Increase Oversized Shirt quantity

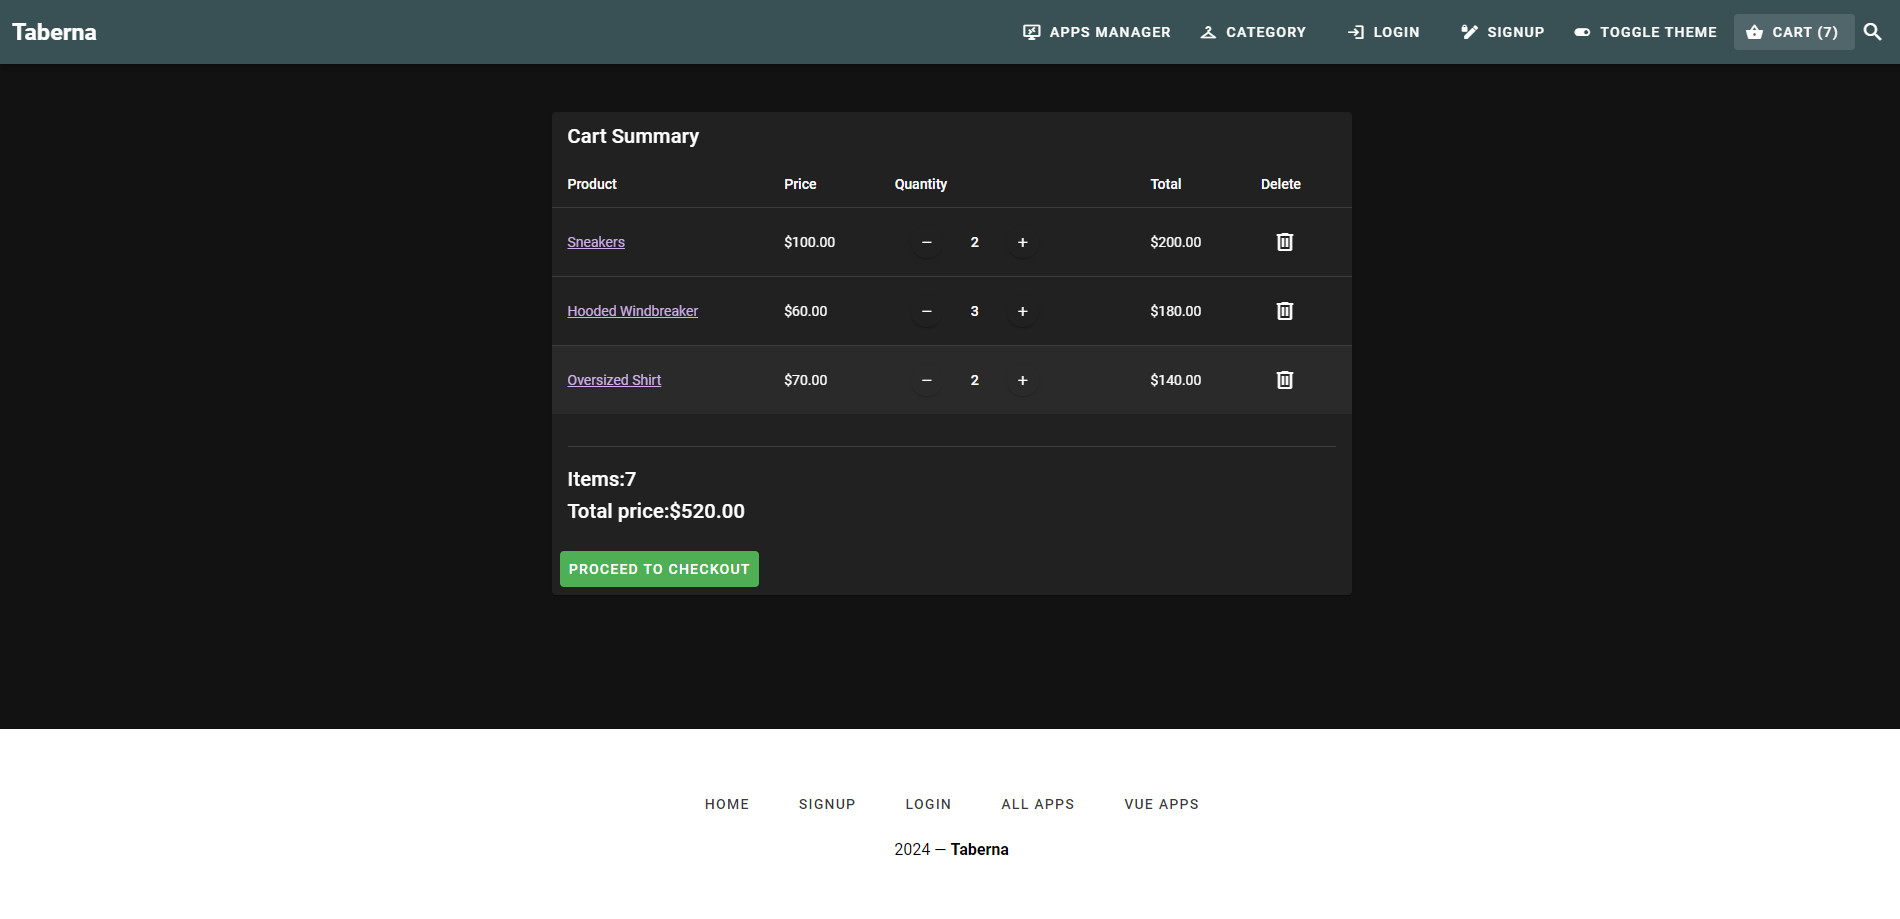[1022, 380]
